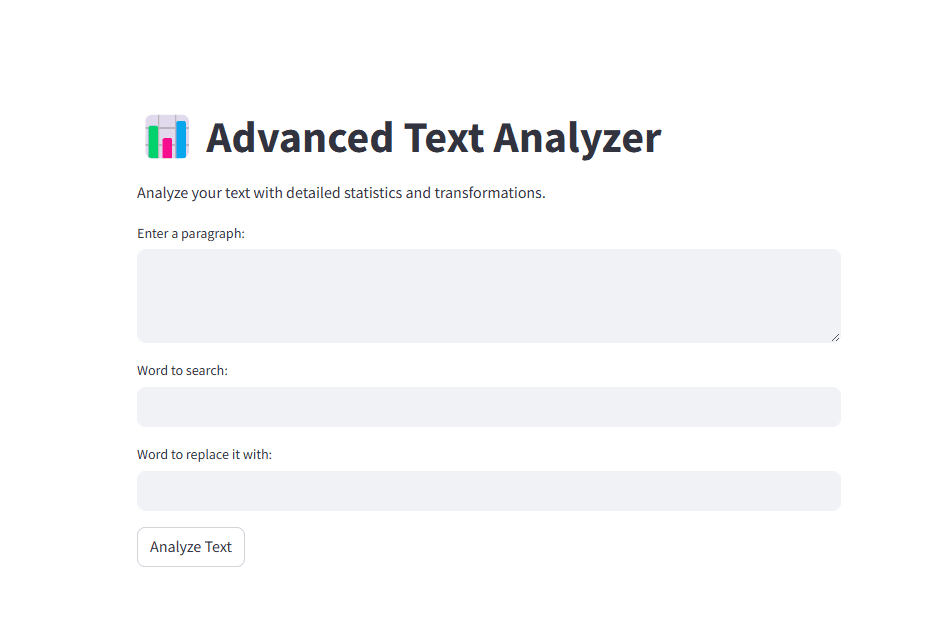Click the textarea resize handle at its corner
The image size is (943, 626).
coord(836,337)
